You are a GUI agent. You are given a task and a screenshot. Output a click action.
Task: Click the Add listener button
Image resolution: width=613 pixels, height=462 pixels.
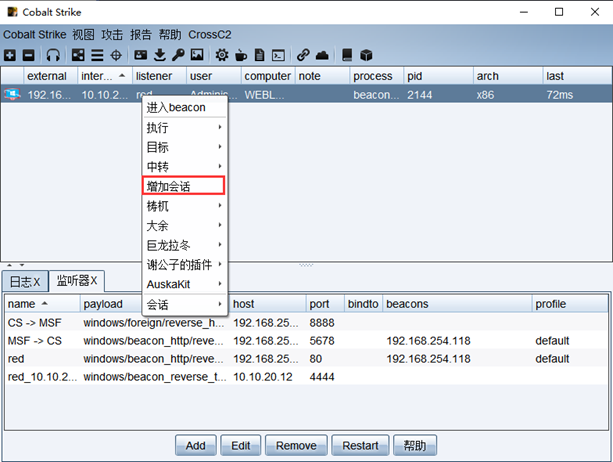(x=195, y=446)
